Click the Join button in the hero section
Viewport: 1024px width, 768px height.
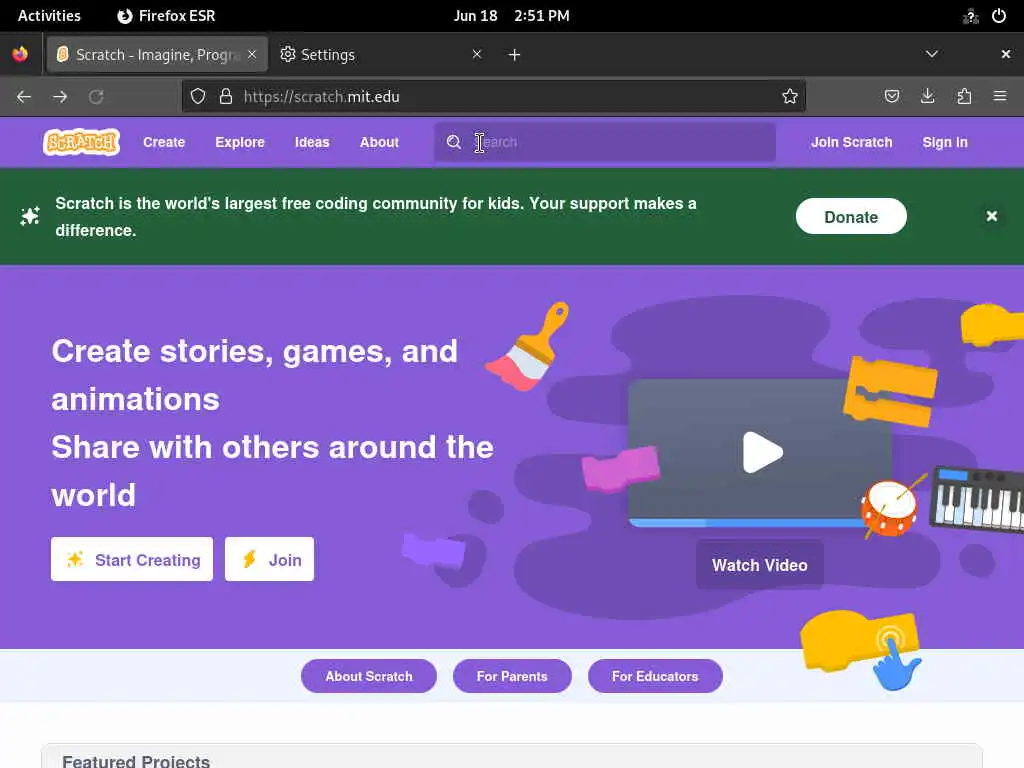click(269, 559)
